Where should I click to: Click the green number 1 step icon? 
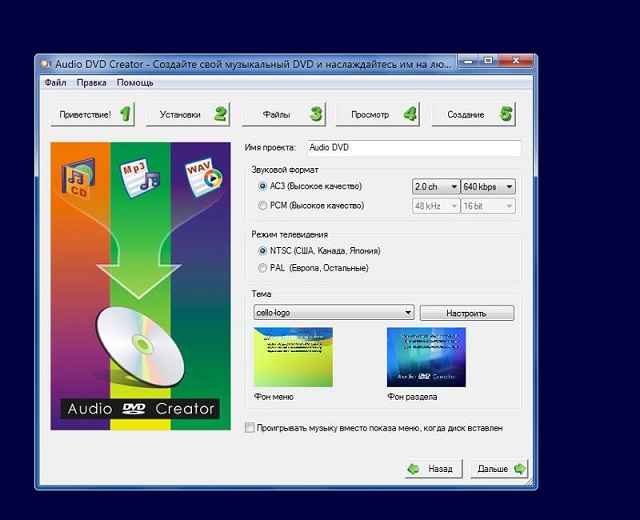pyautogui.click(x=126, y=114)
